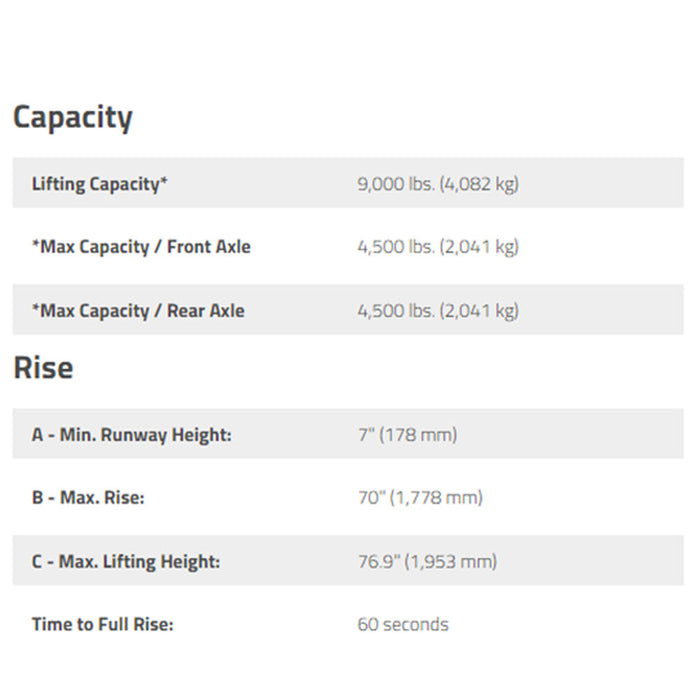This screenshot has height=700, width=700.
Task: Click the 60 seconds value
Action: 403,625
